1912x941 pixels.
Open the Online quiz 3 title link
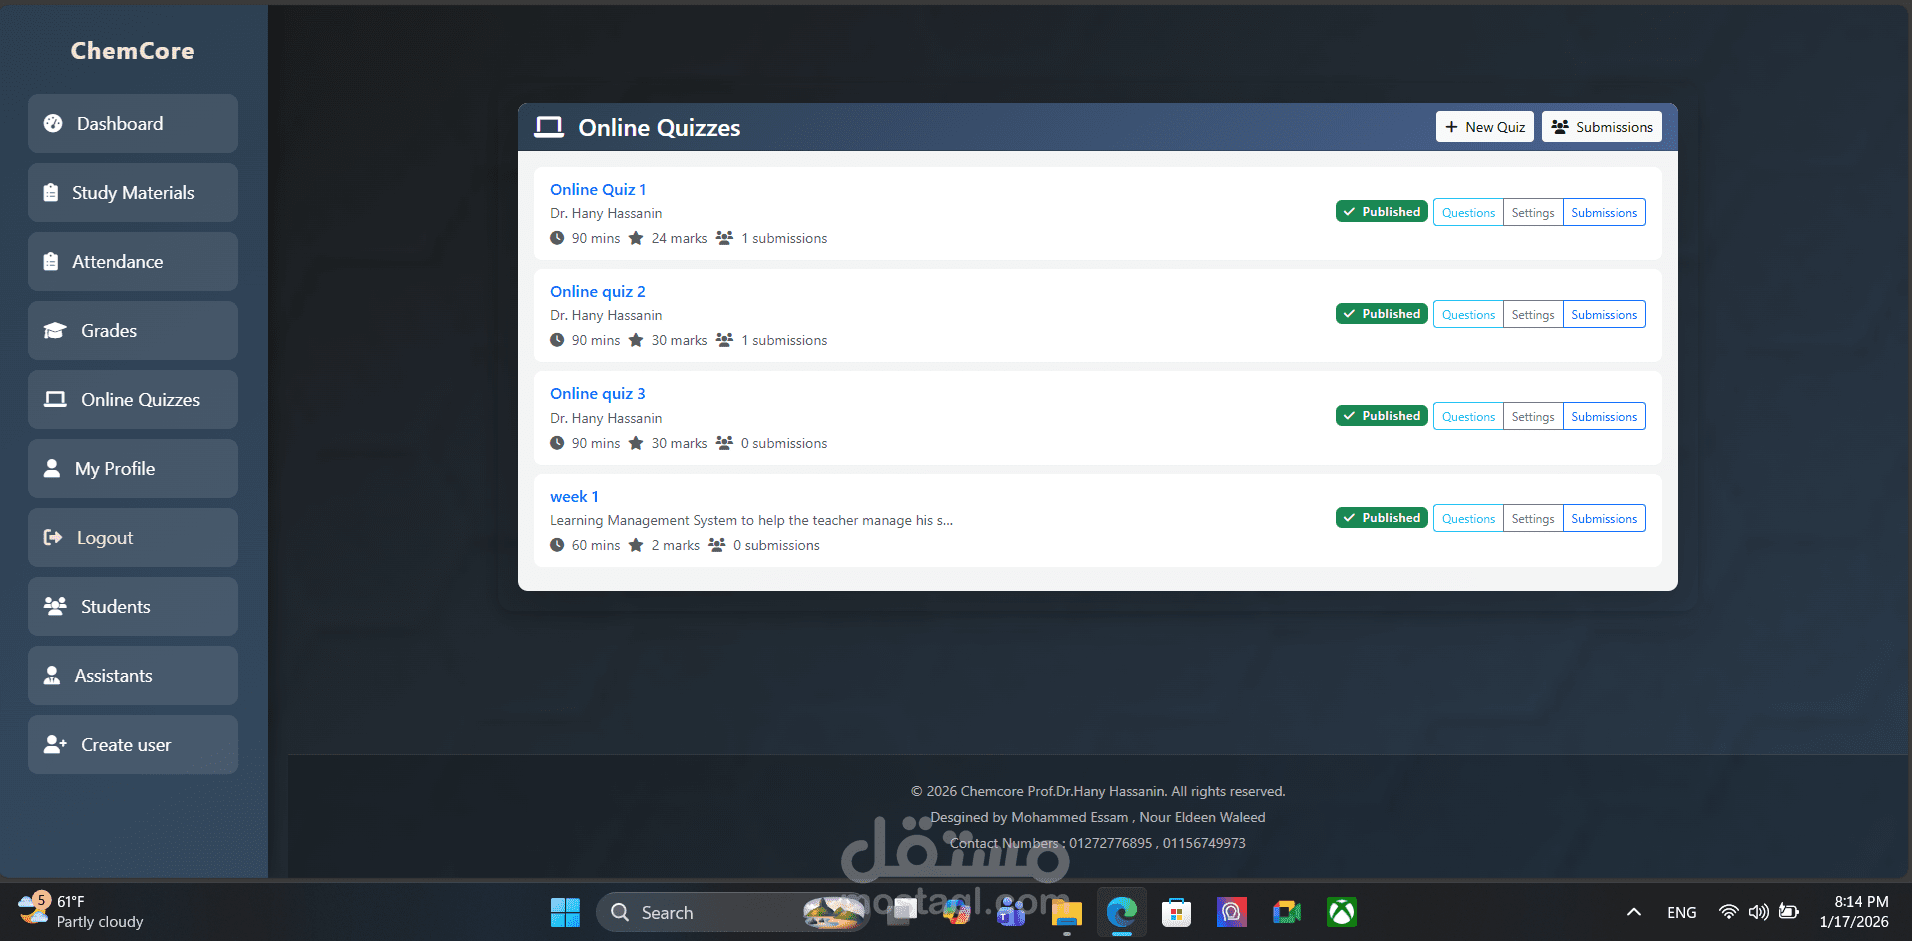coord(598,393)
